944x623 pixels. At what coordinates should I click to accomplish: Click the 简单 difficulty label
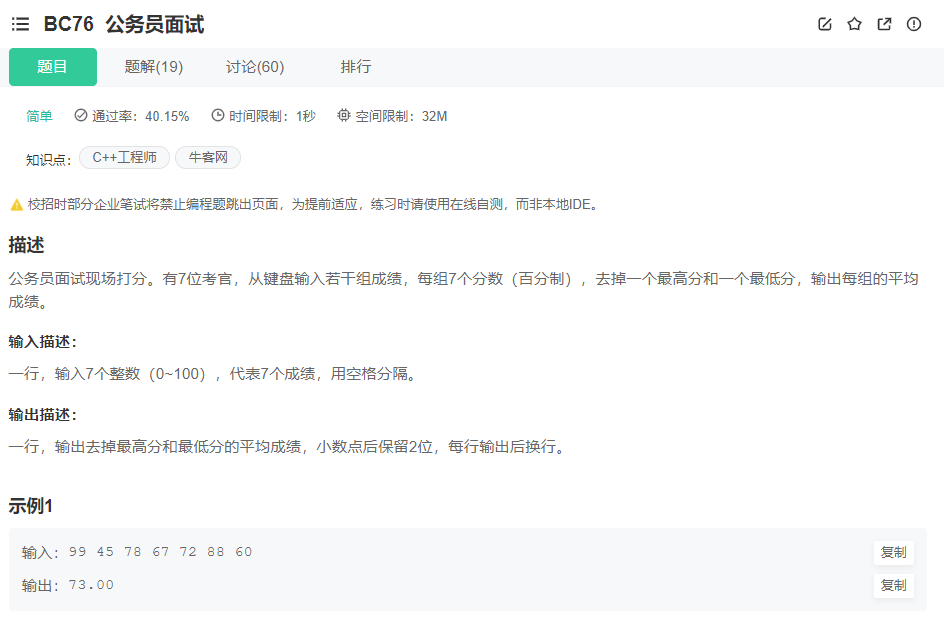click(39, 116)
